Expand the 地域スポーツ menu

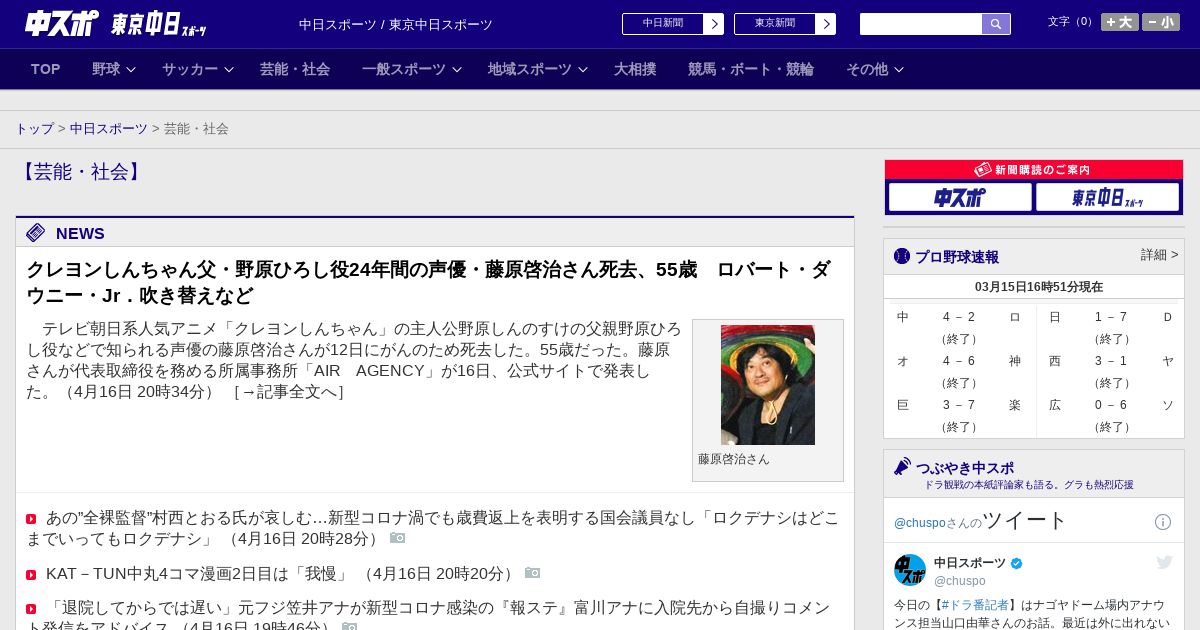click(538, 69)
